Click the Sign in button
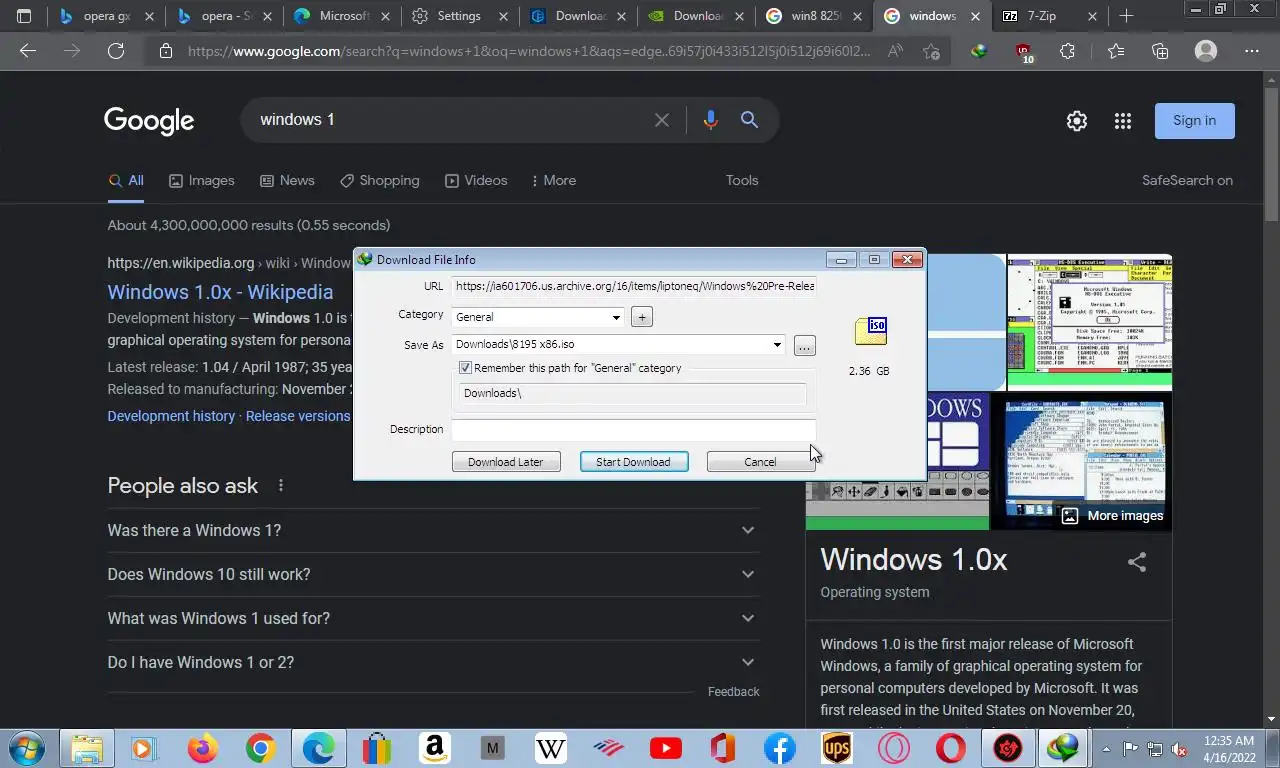 click(x=1195, y=121)
